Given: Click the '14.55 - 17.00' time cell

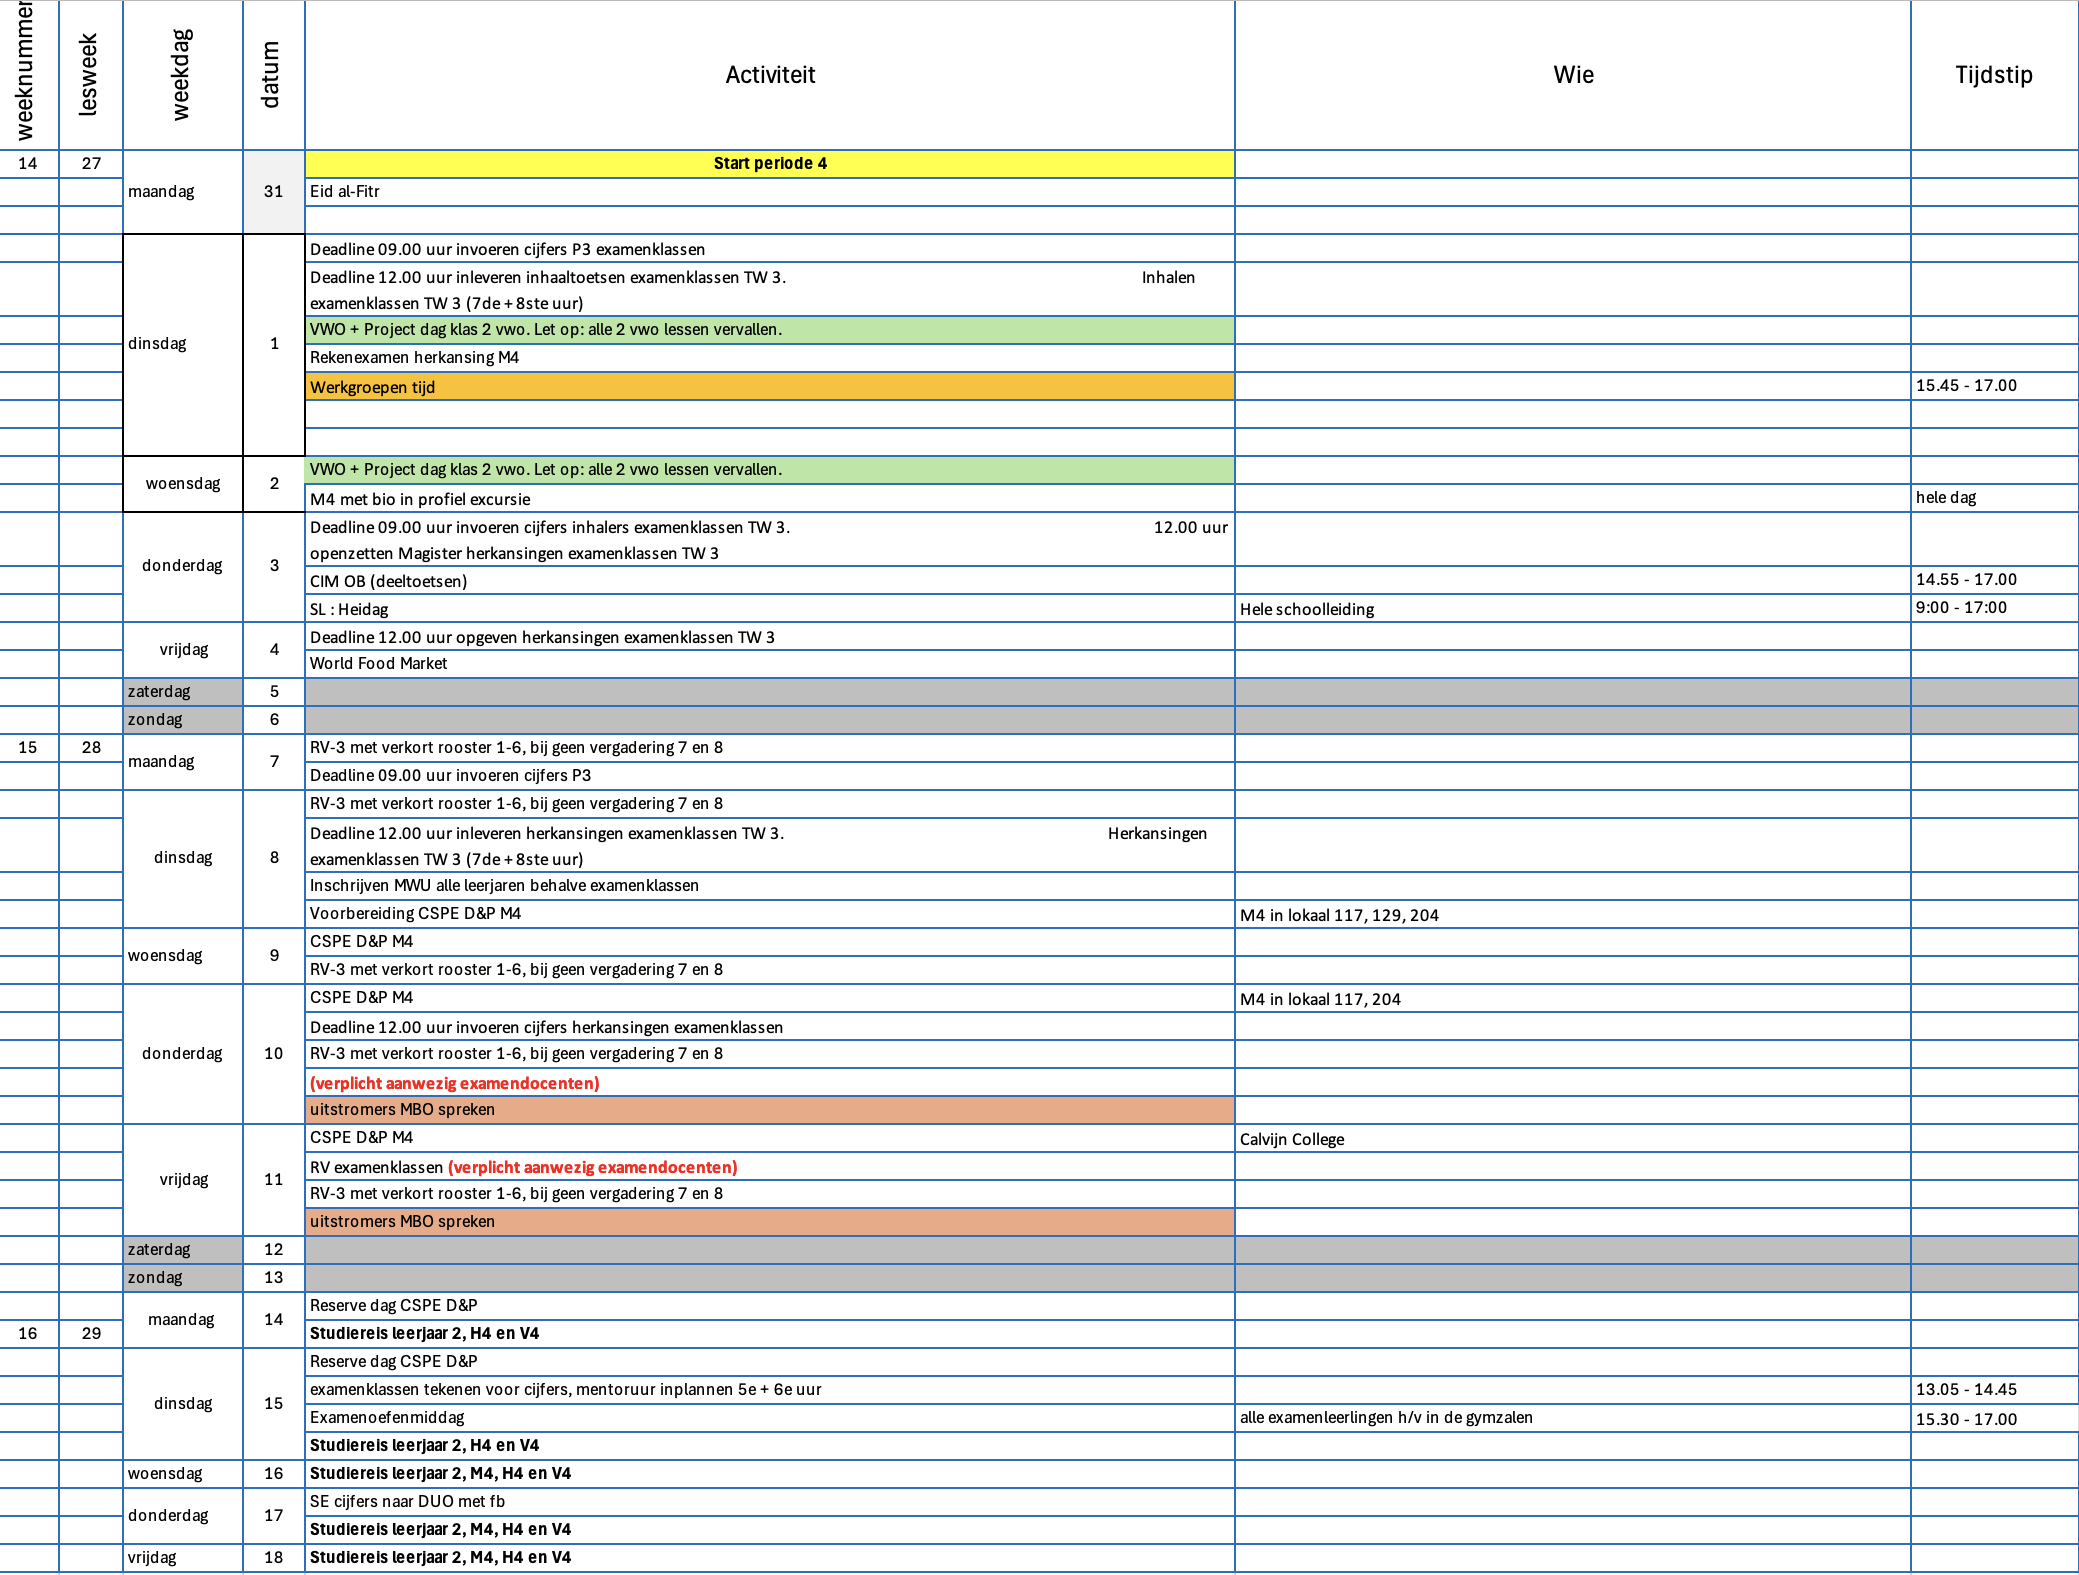Looking at the screenshot, I should [1994, 580].
